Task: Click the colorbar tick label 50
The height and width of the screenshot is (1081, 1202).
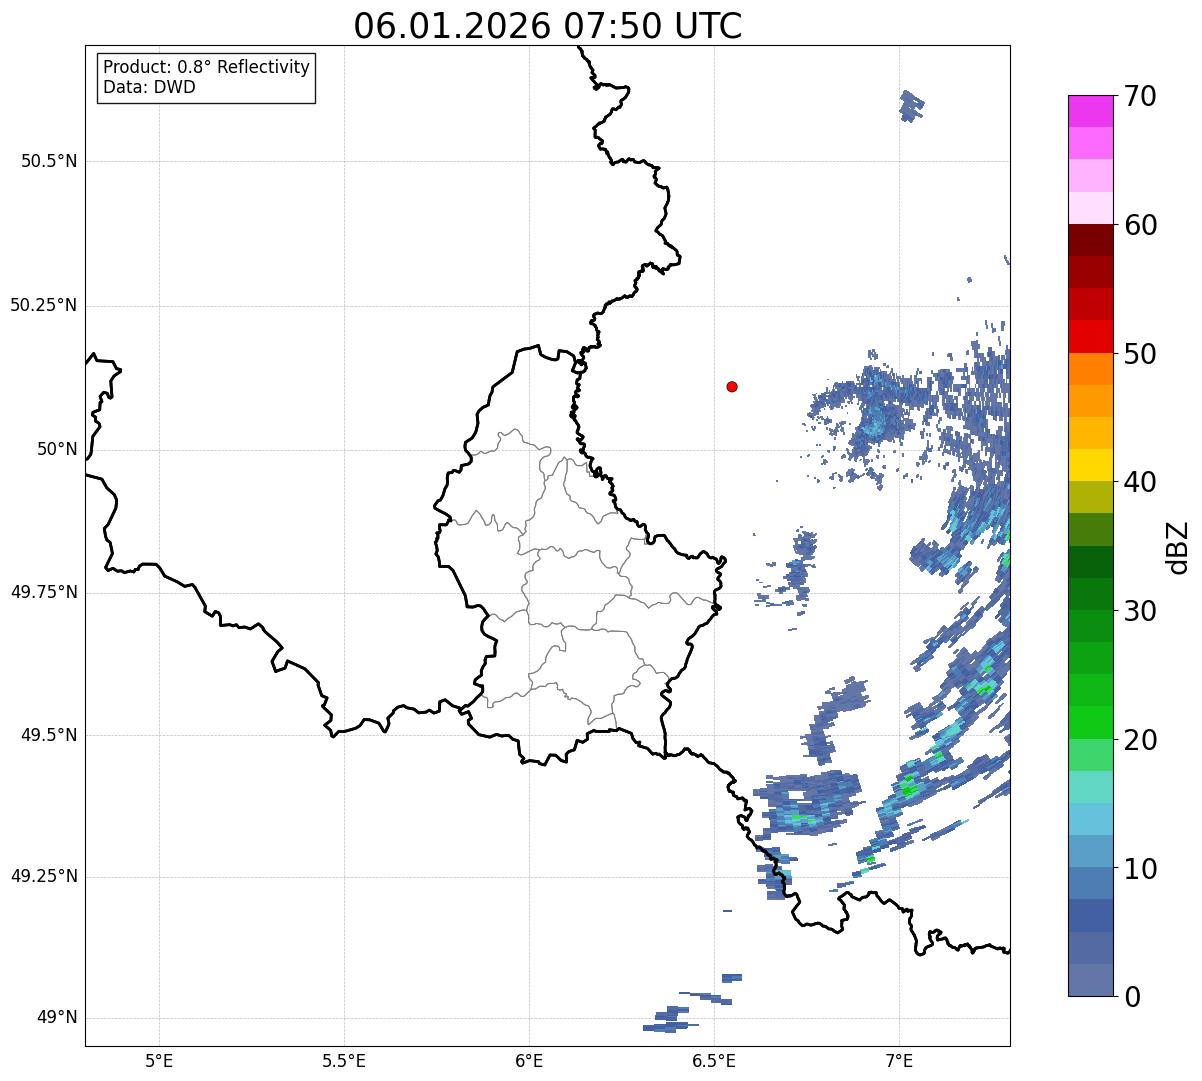Action: coord(1140,354)
